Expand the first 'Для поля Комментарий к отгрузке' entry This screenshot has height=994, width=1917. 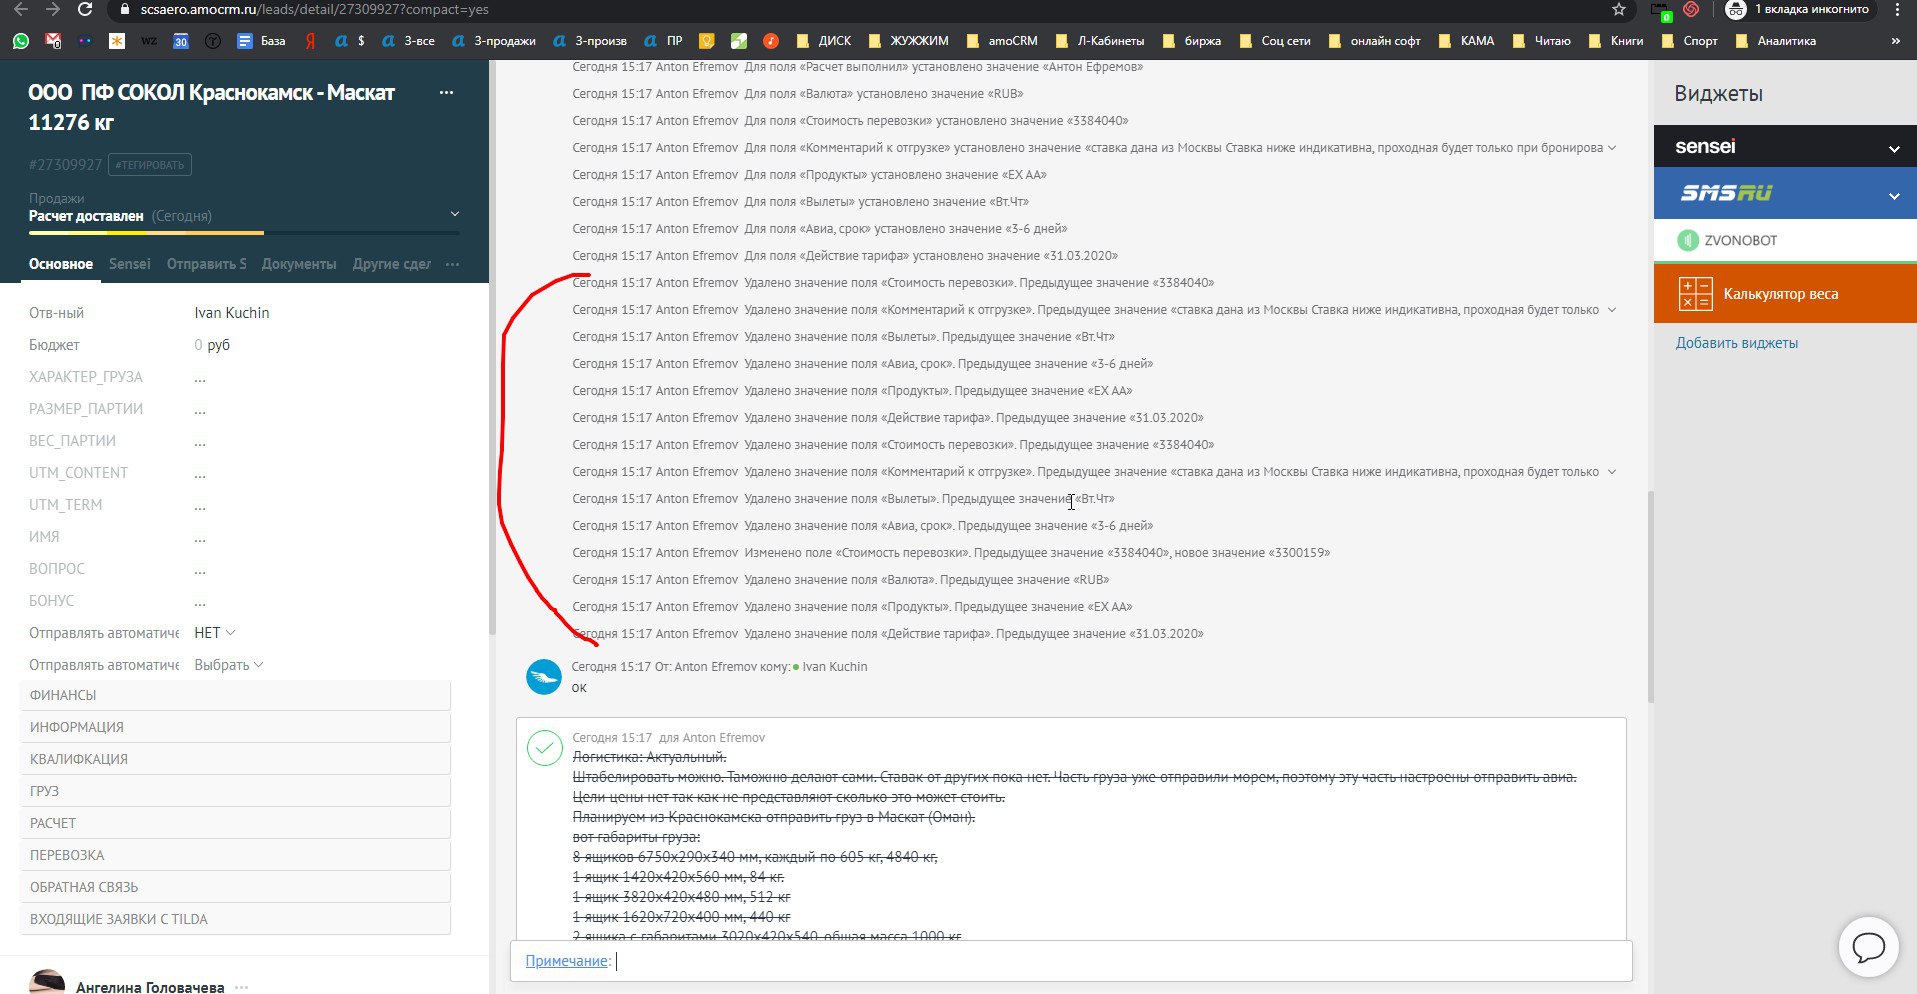pyautogui.click(x=1611, y=148)
